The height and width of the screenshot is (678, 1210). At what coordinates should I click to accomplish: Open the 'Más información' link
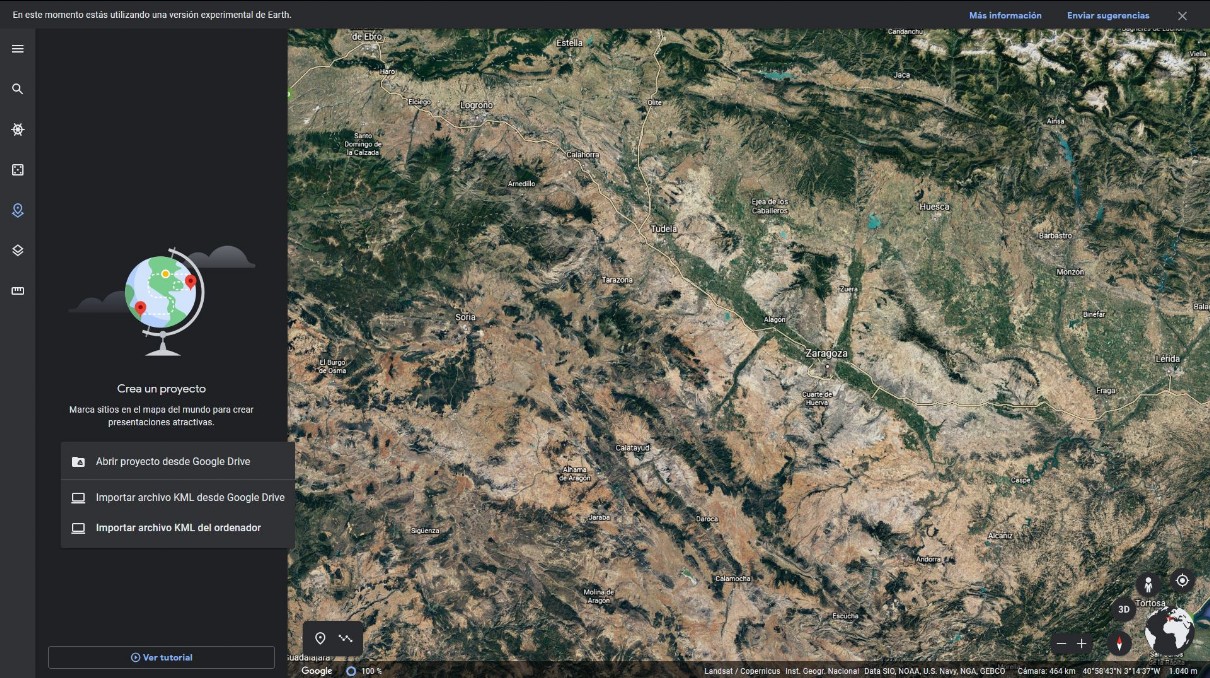(1004, 16)
